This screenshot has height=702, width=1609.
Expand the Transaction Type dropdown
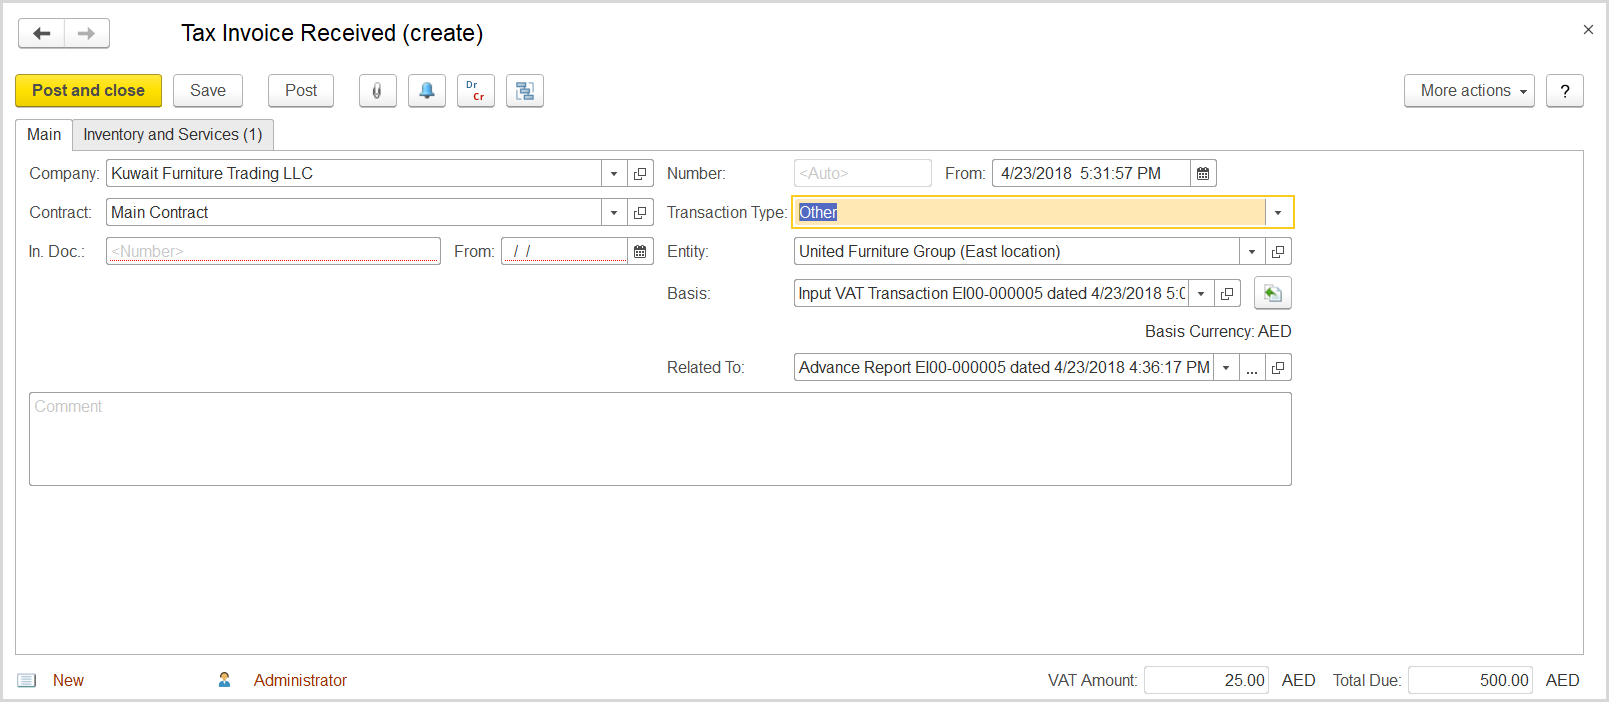coord(1278,212)
